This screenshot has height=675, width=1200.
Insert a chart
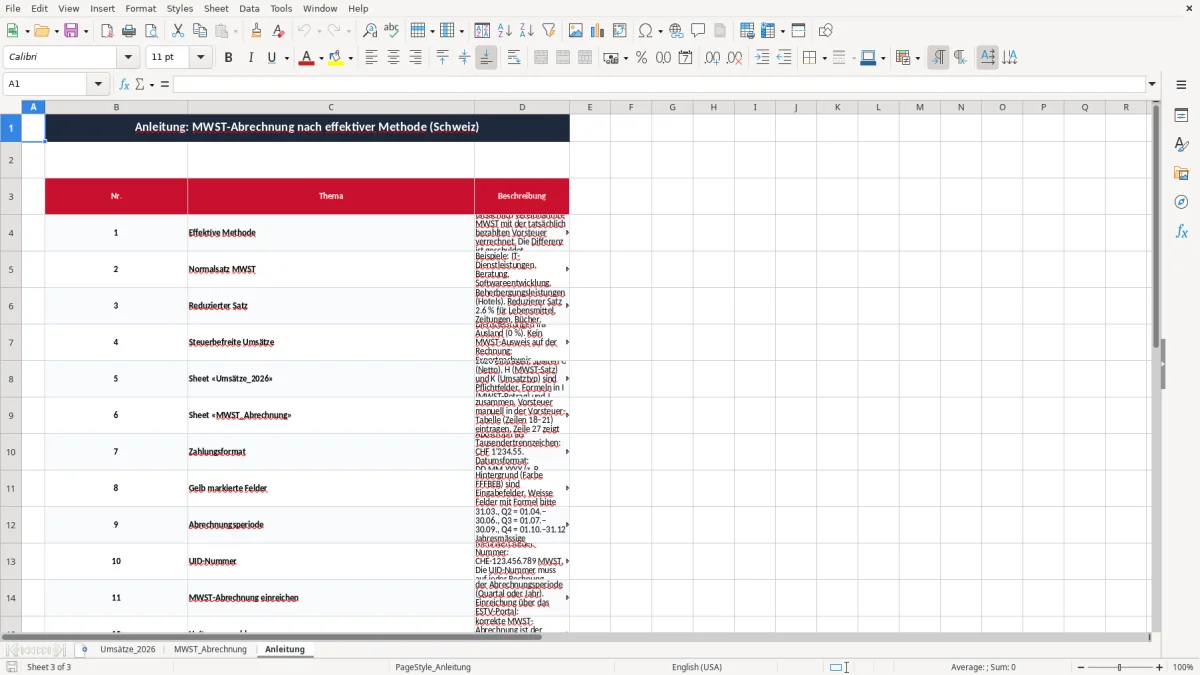[x=598, y=31]
